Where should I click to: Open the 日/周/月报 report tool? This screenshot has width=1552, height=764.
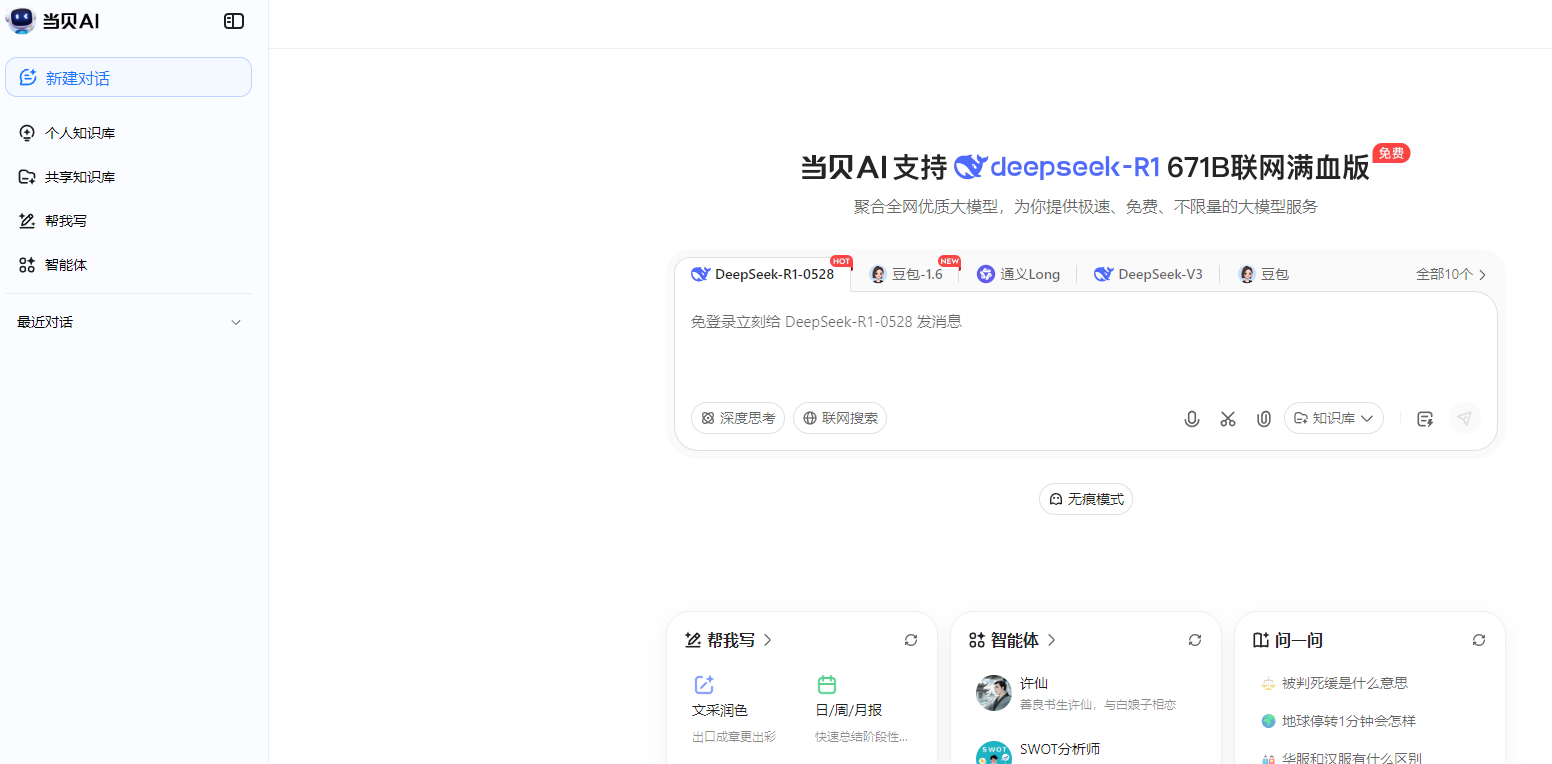point(862,710)
